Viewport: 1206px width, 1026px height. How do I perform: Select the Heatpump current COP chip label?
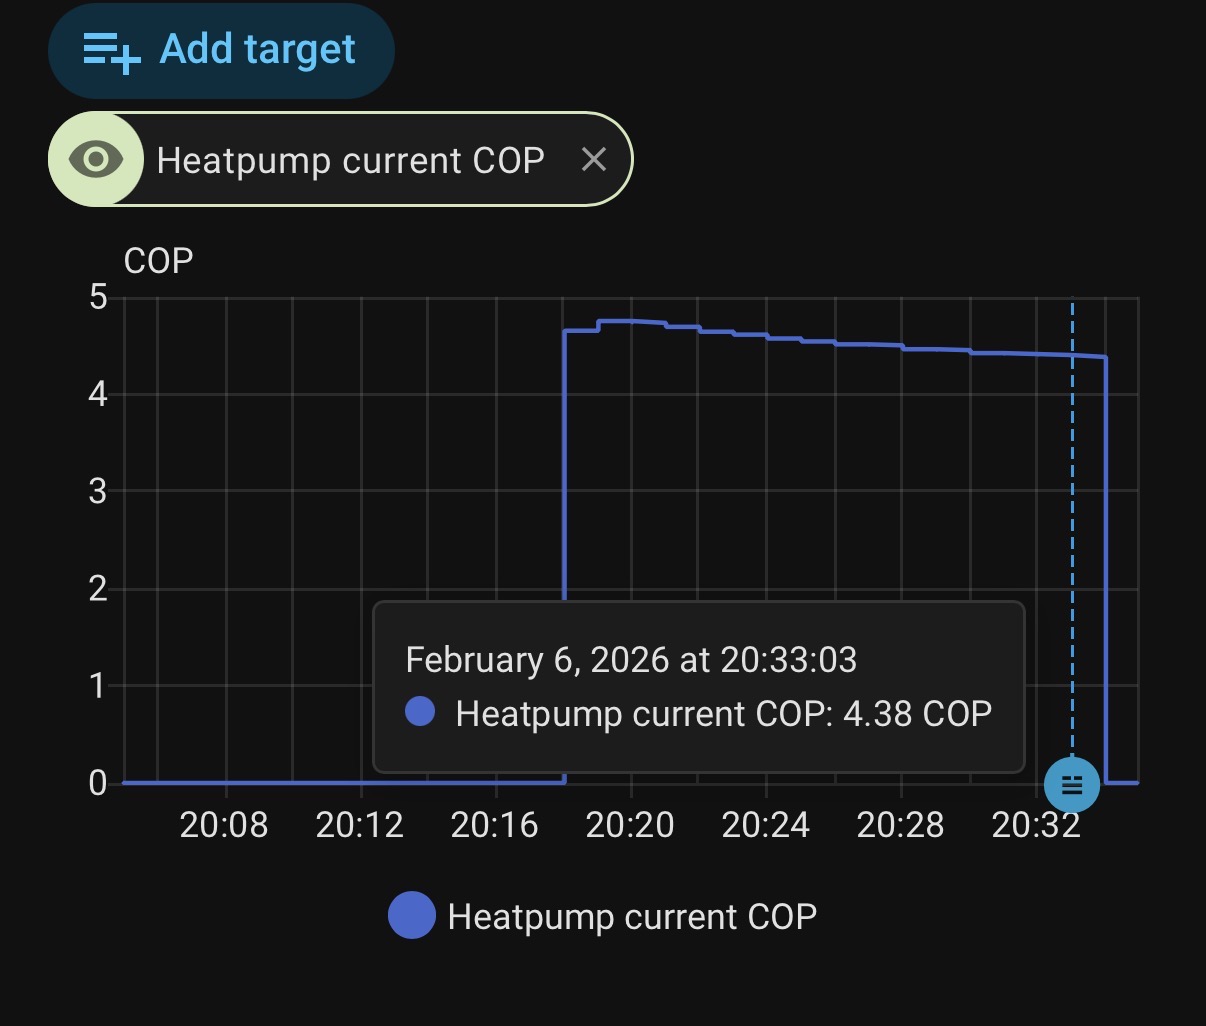coord(350,160)
